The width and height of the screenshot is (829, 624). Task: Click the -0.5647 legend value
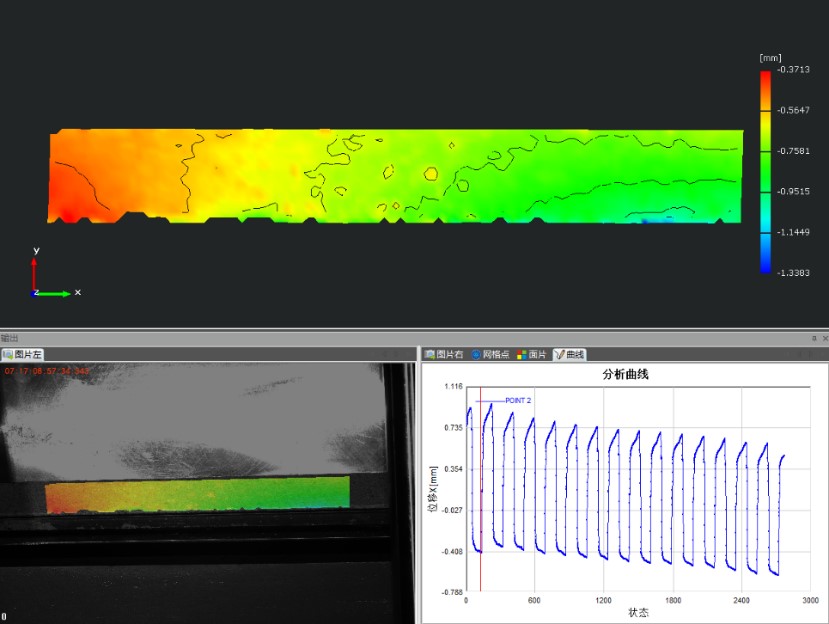(793, 110)
